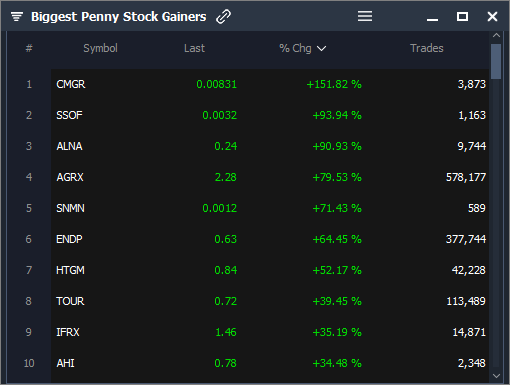510x385 pixels.
Task: Select the TOUR symbol row
Action: (x=270, y=301)
